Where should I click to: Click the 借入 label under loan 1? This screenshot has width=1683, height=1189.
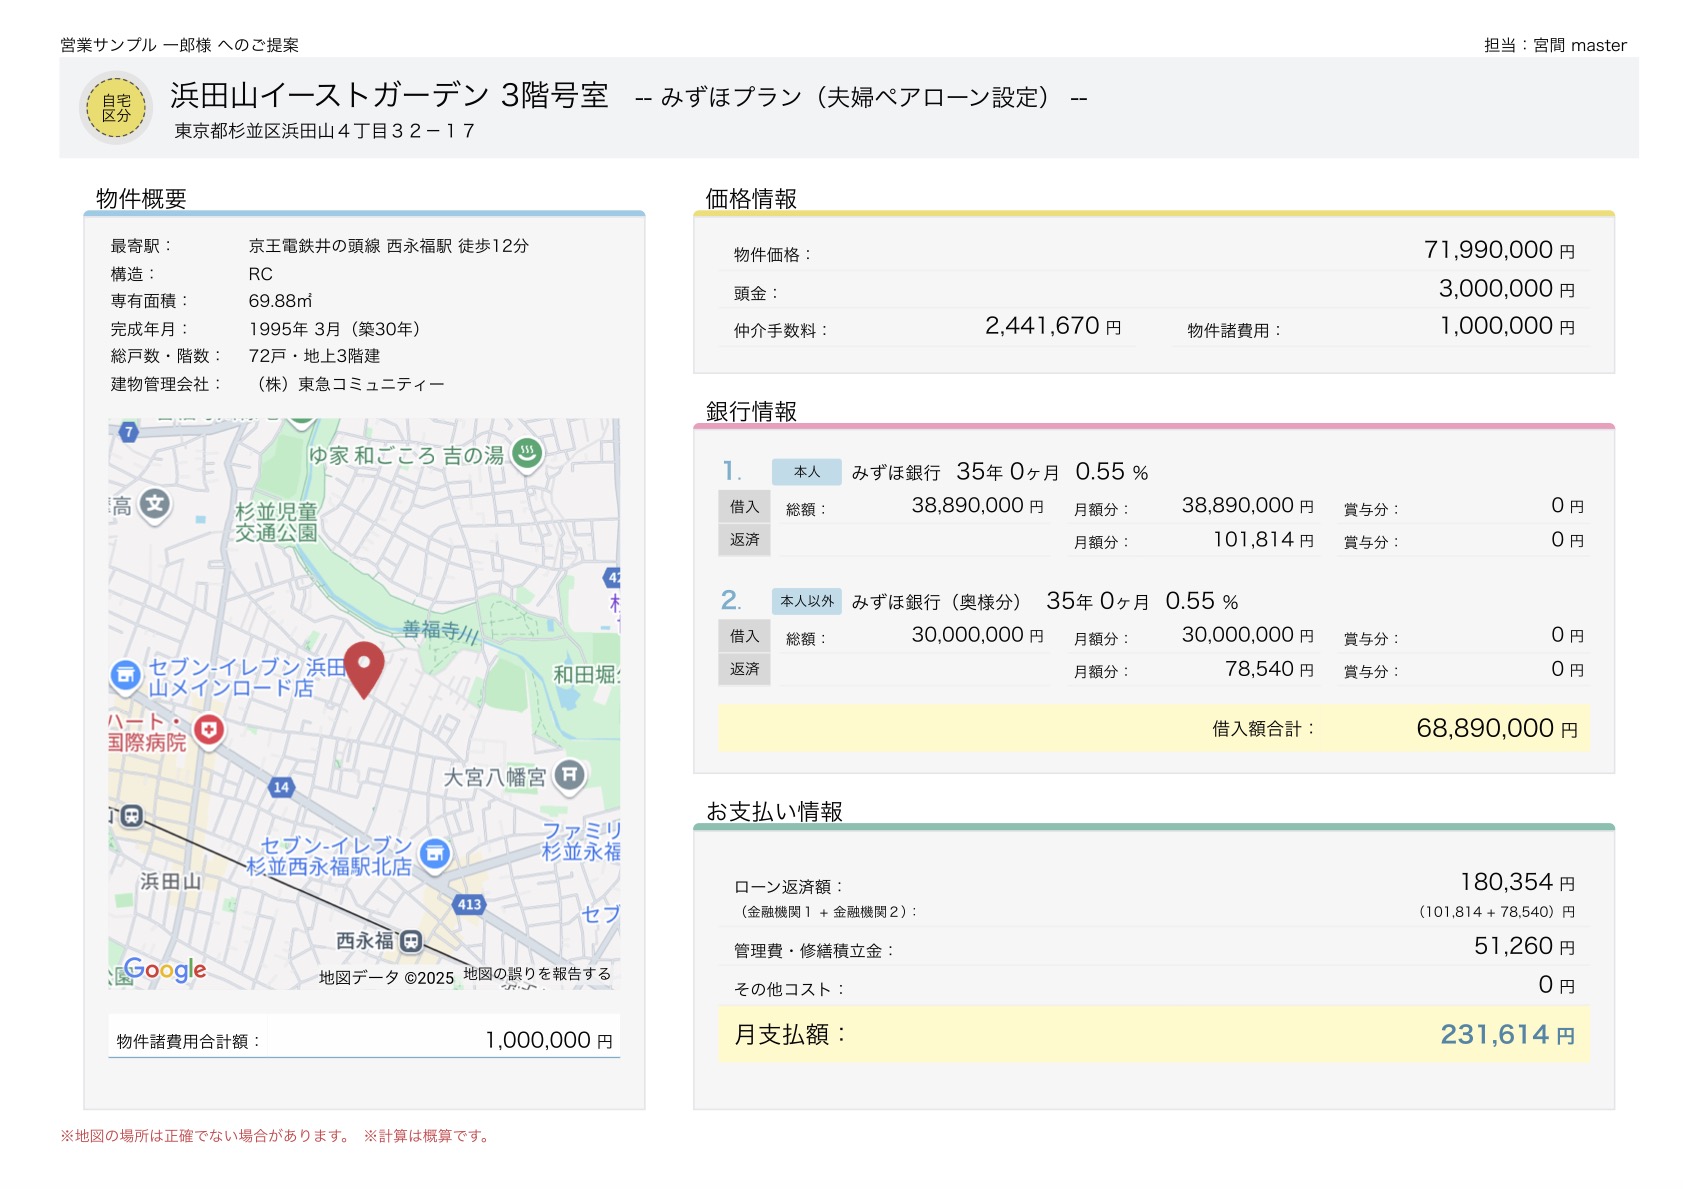pyautogui.click(x=744, y=507)
